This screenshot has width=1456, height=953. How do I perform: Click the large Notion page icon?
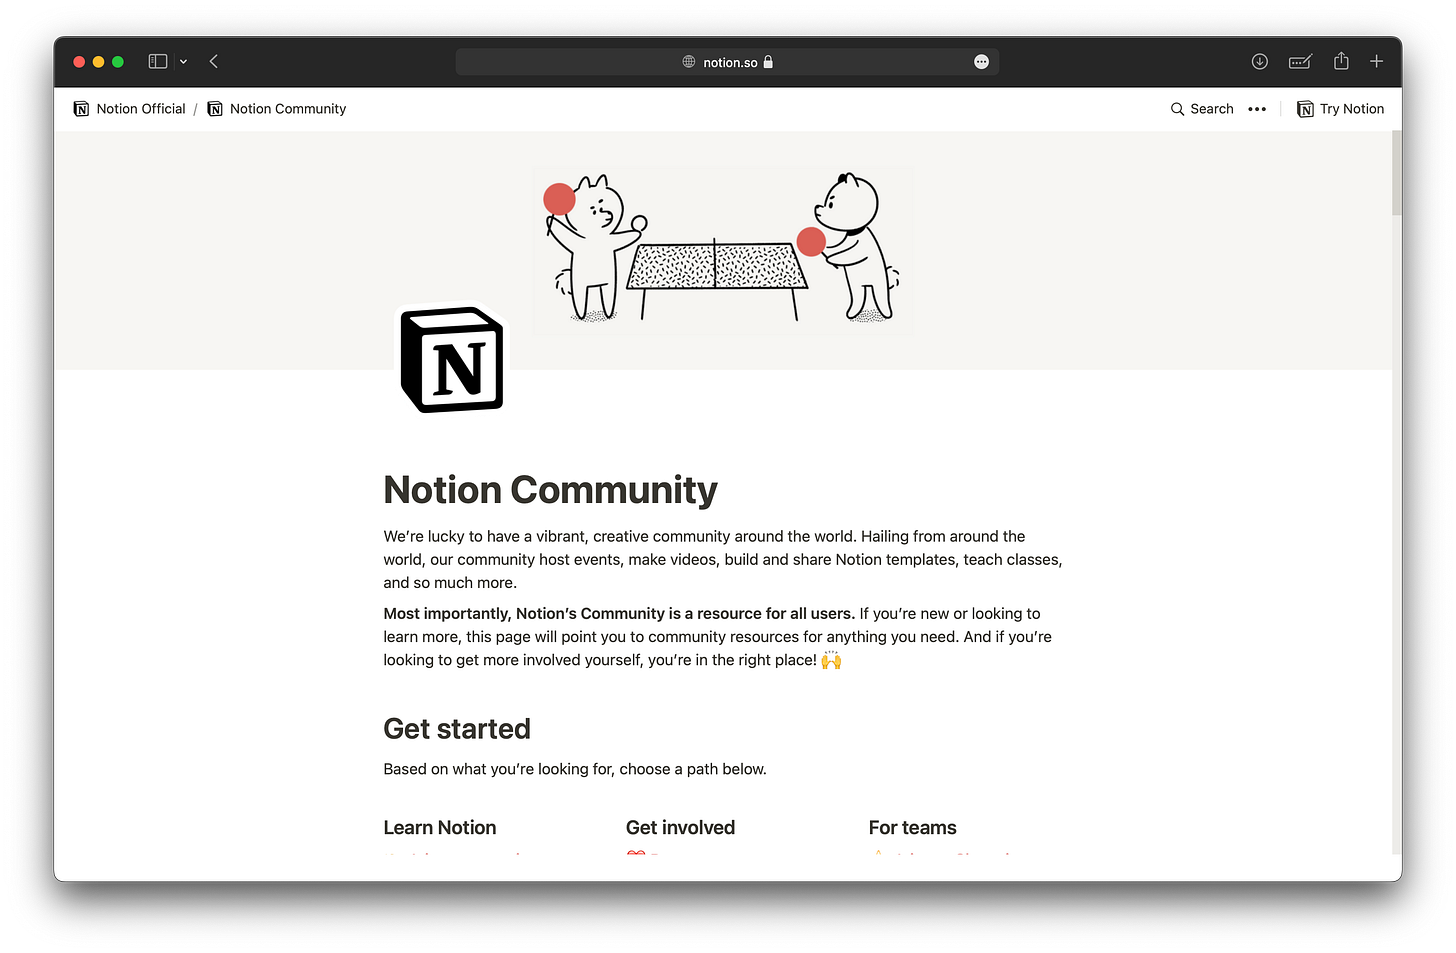452,360
